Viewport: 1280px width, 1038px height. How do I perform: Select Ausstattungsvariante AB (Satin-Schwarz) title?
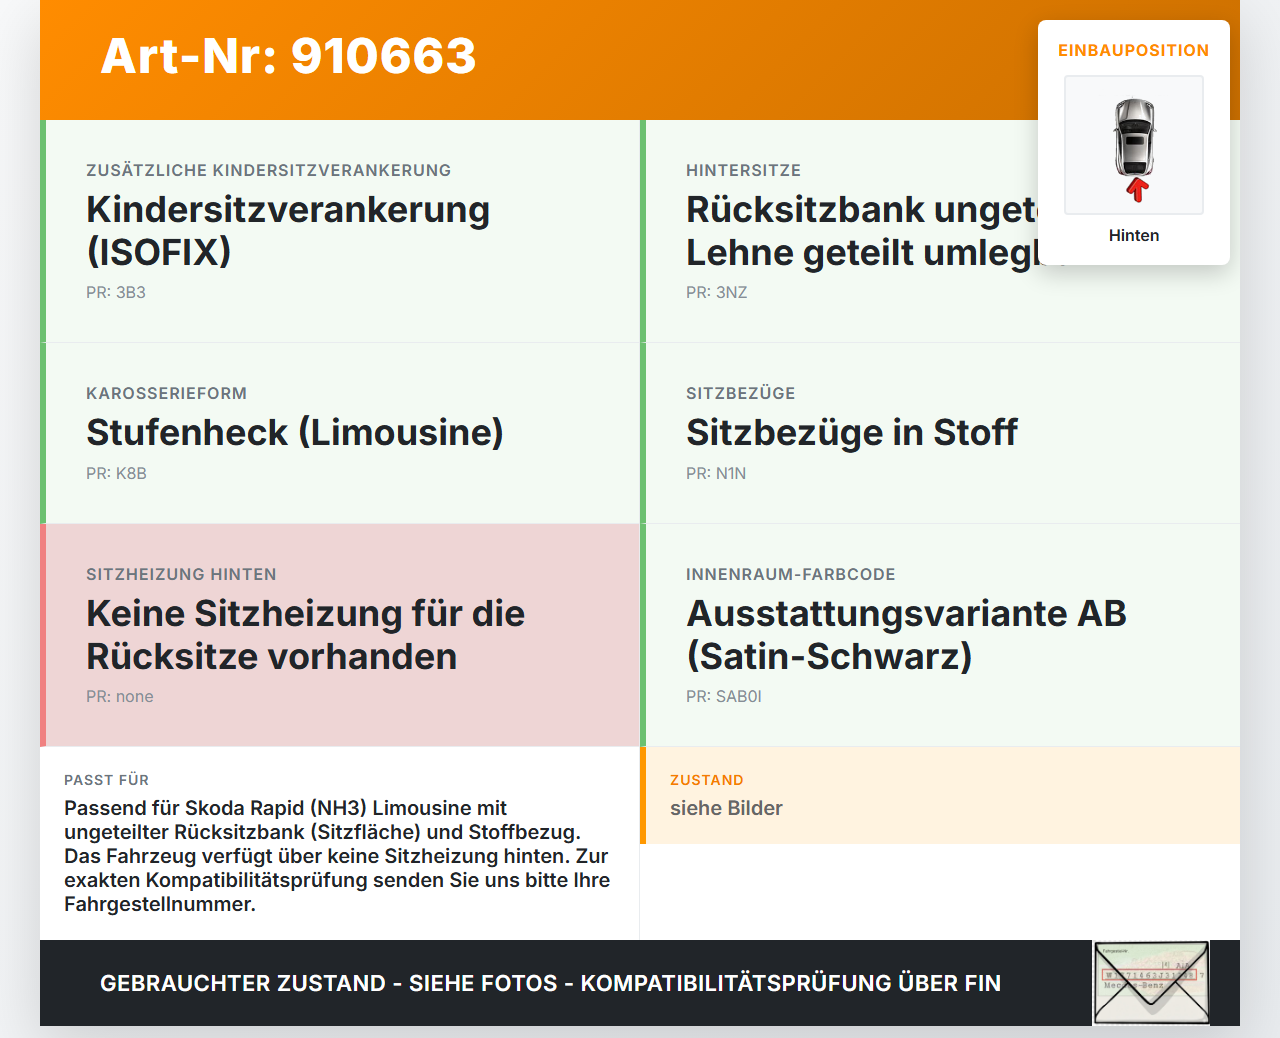point(906,634)
